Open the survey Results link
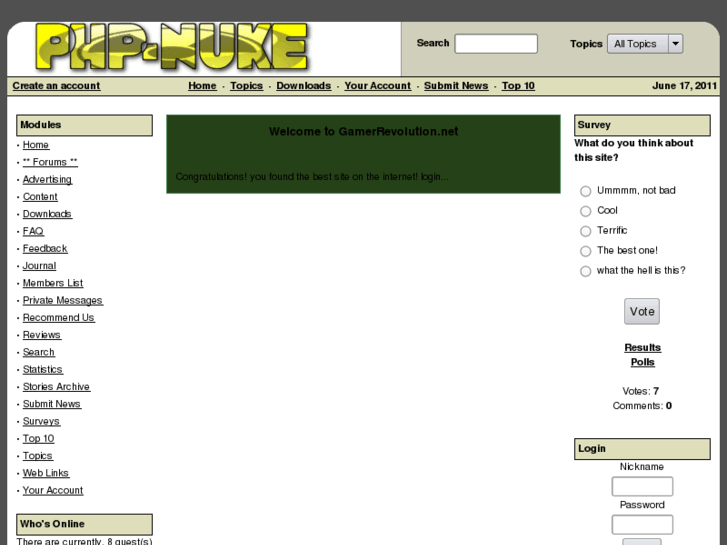This screenshot has height=545, width=727. pos(643,347)
